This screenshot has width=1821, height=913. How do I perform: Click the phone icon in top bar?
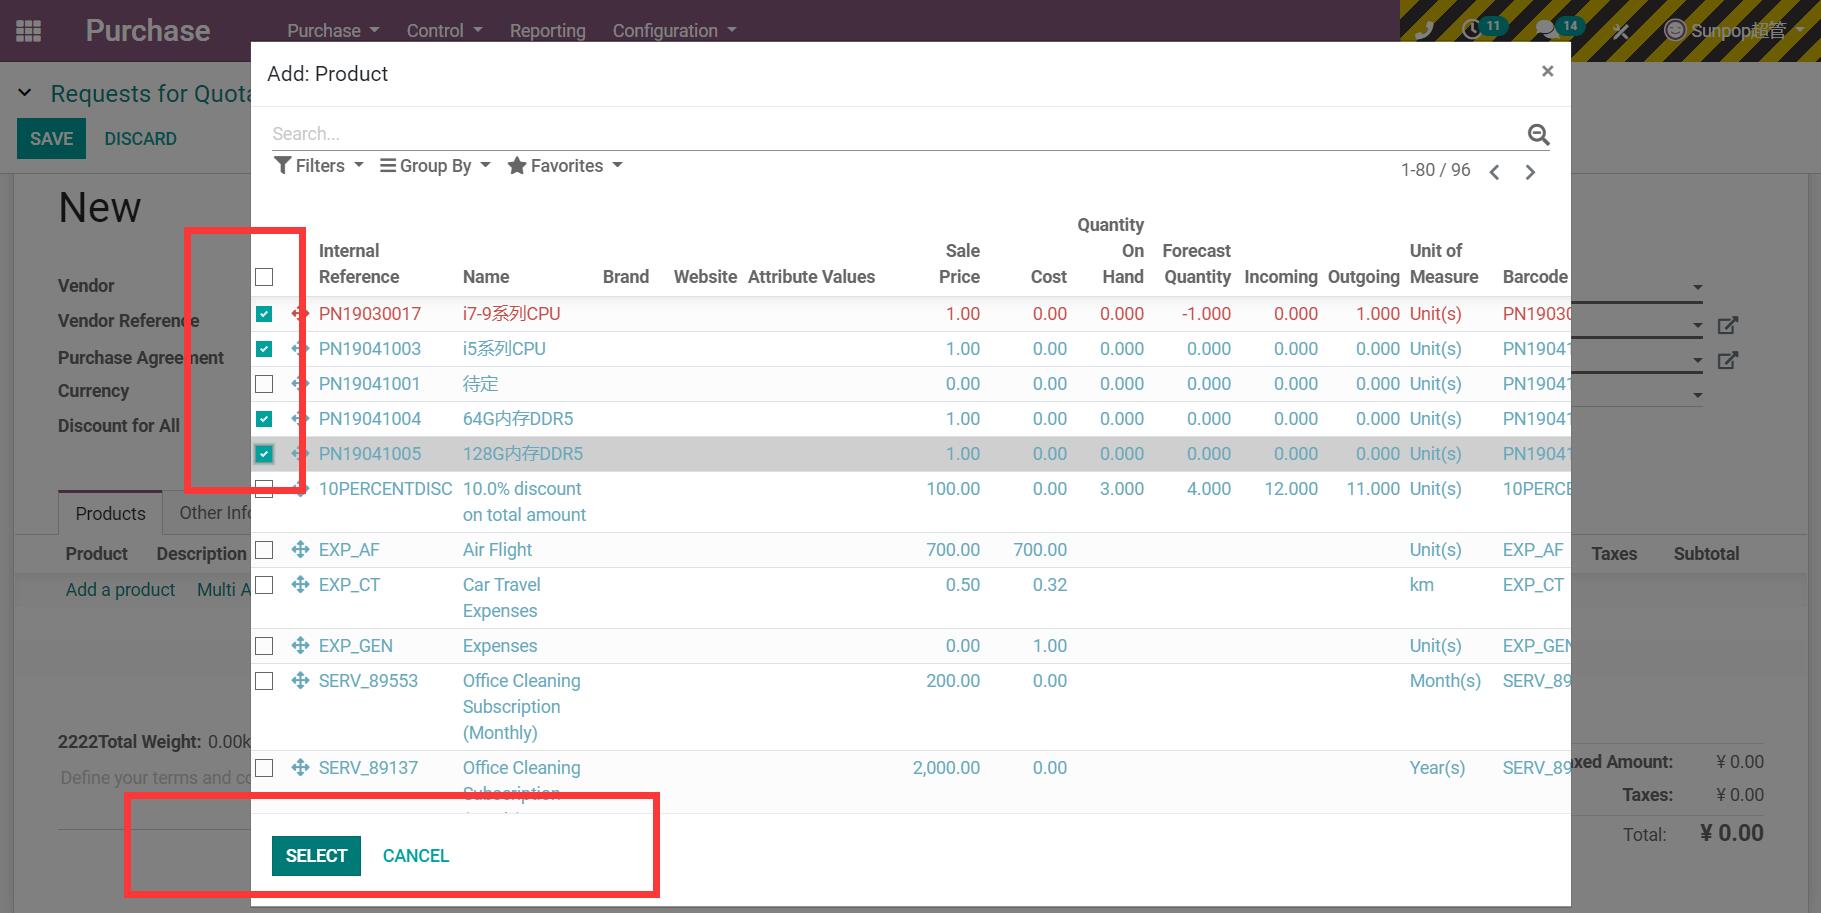click(1424, 30)
